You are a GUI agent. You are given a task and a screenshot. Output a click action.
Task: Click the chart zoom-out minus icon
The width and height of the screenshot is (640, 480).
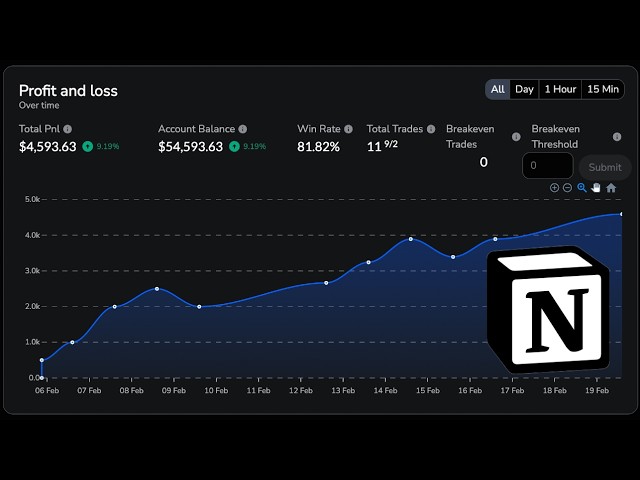tap(567, 188)
